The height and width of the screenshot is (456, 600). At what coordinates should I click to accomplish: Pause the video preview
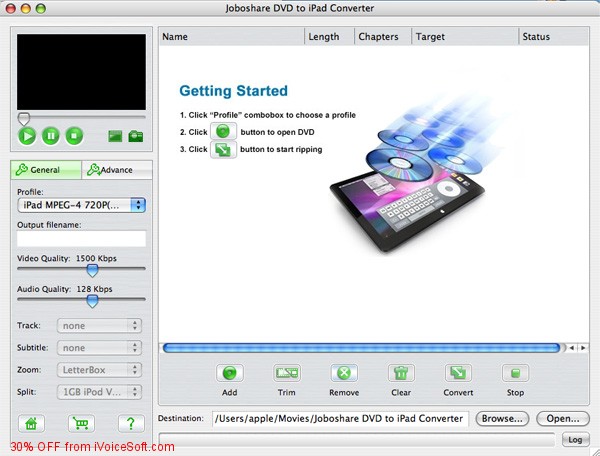[x=51, y=136]
